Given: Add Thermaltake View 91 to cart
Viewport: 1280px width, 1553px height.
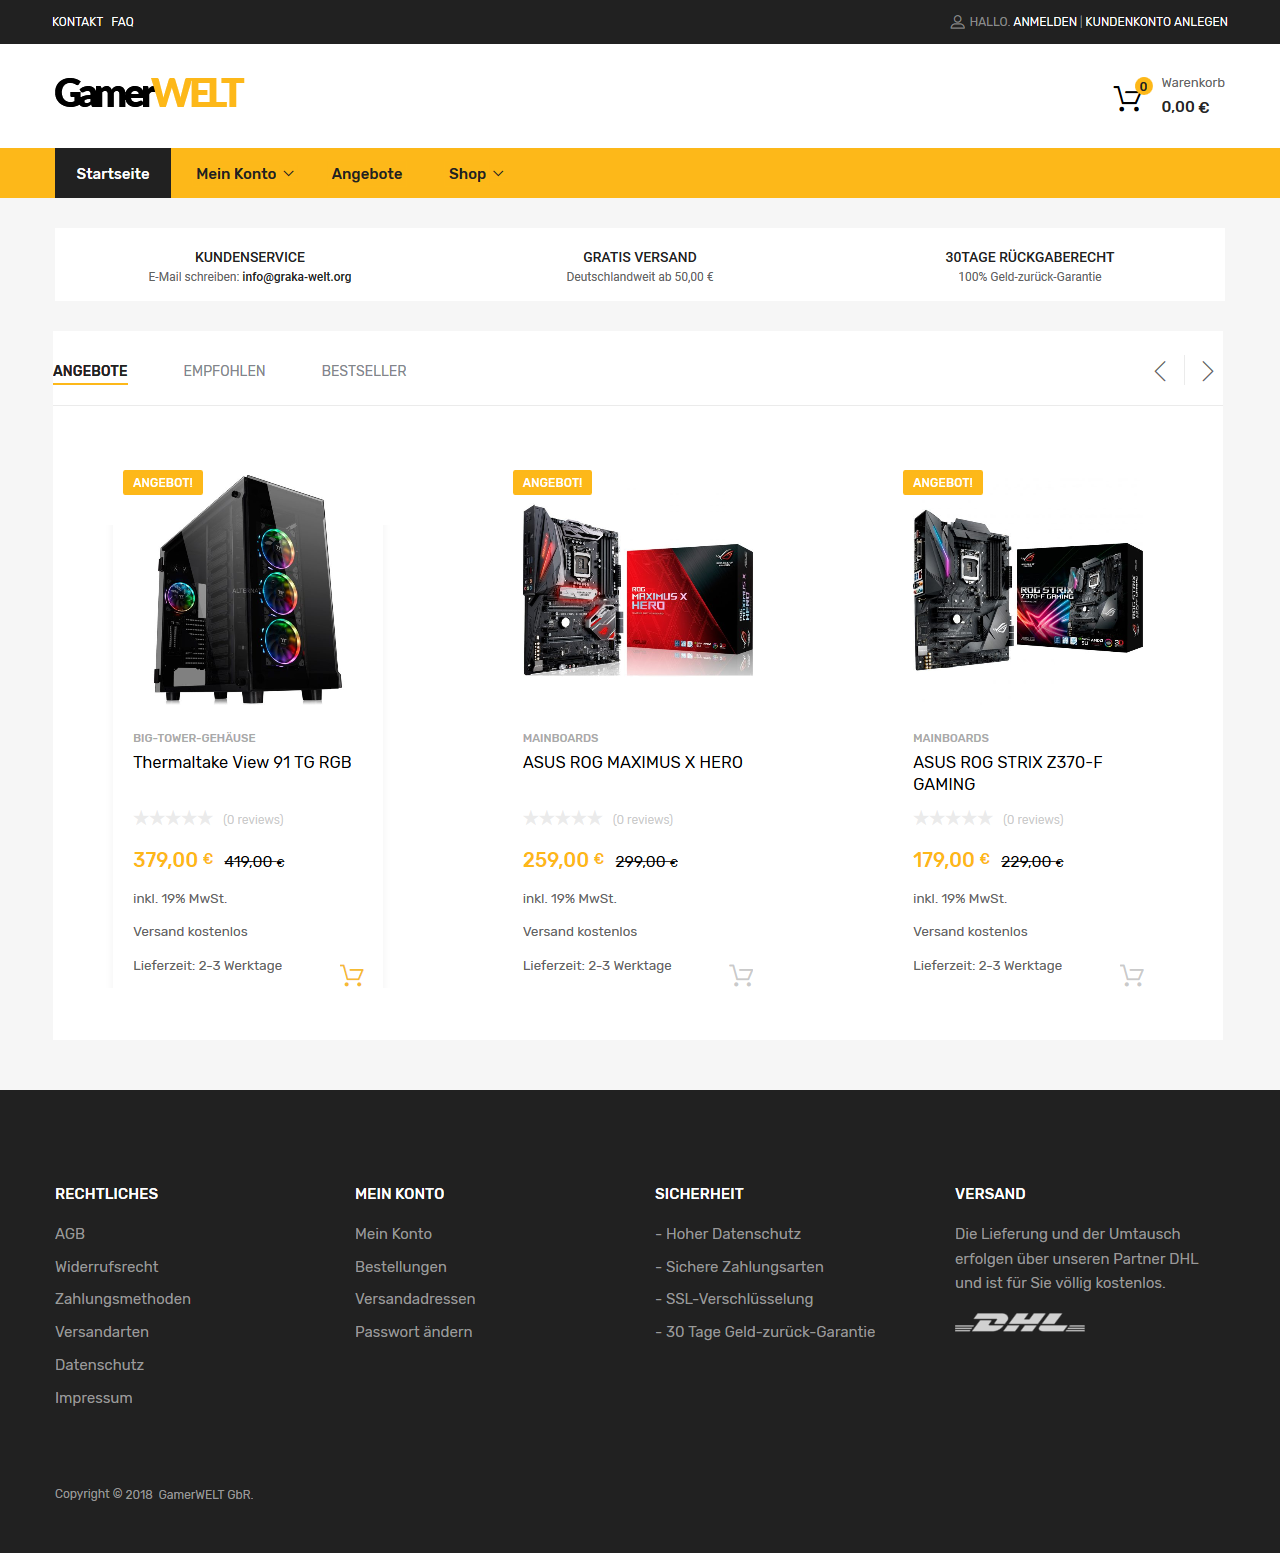Looking at the screenshot, I should point(352,975).
